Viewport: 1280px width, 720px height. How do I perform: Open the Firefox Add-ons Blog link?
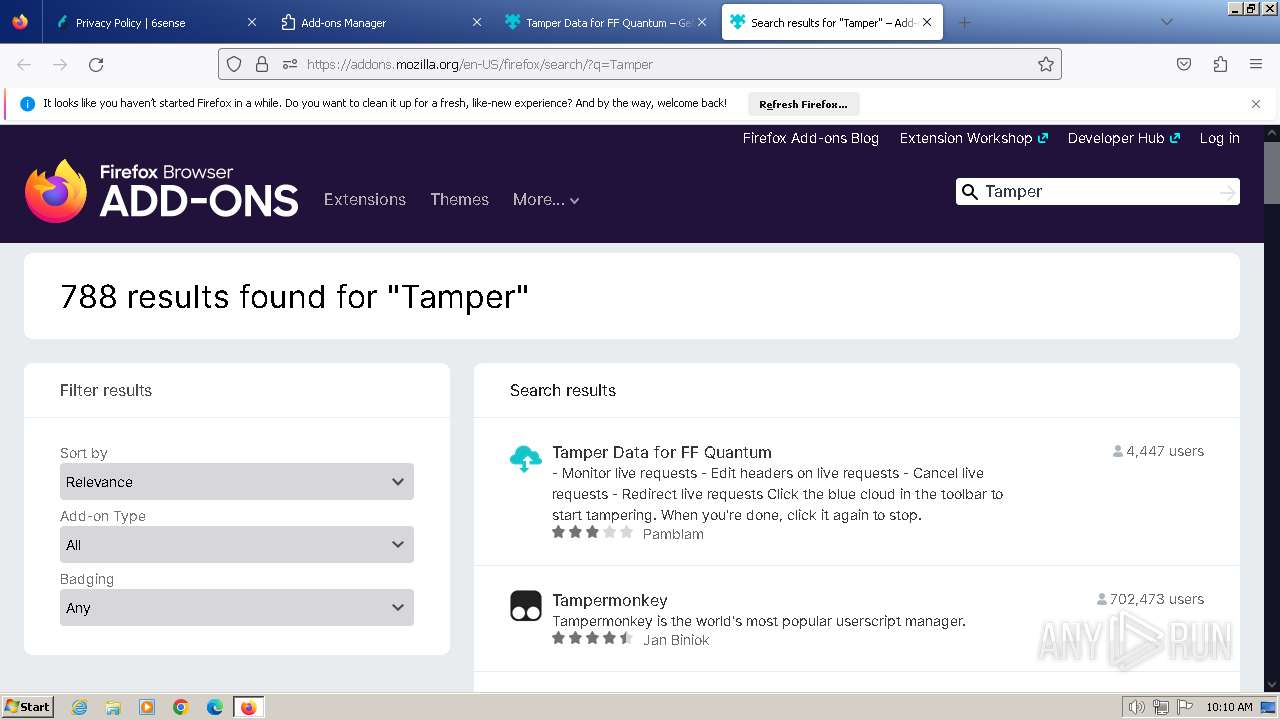tap(811, 138)
